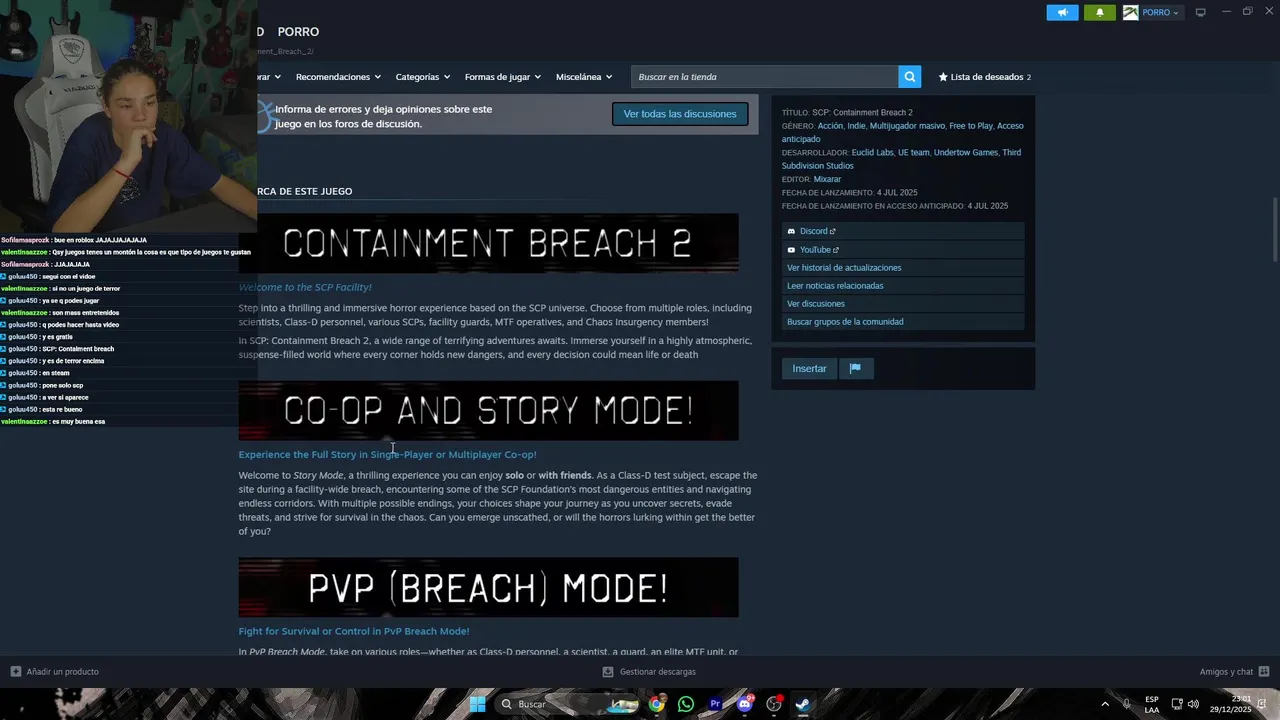Click the Insertar button

[x=809, y=369]
